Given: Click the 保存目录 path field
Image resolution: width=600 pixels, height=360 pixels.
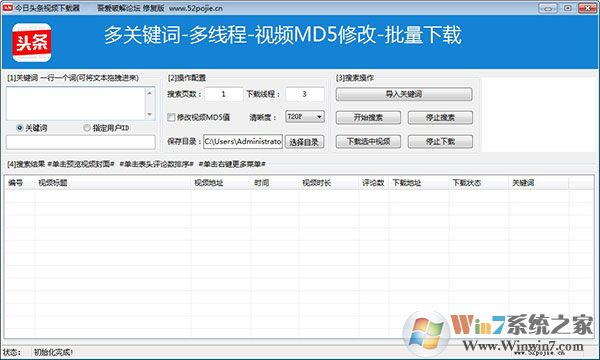Looking at the screenshot, I should tap(243, 142).
